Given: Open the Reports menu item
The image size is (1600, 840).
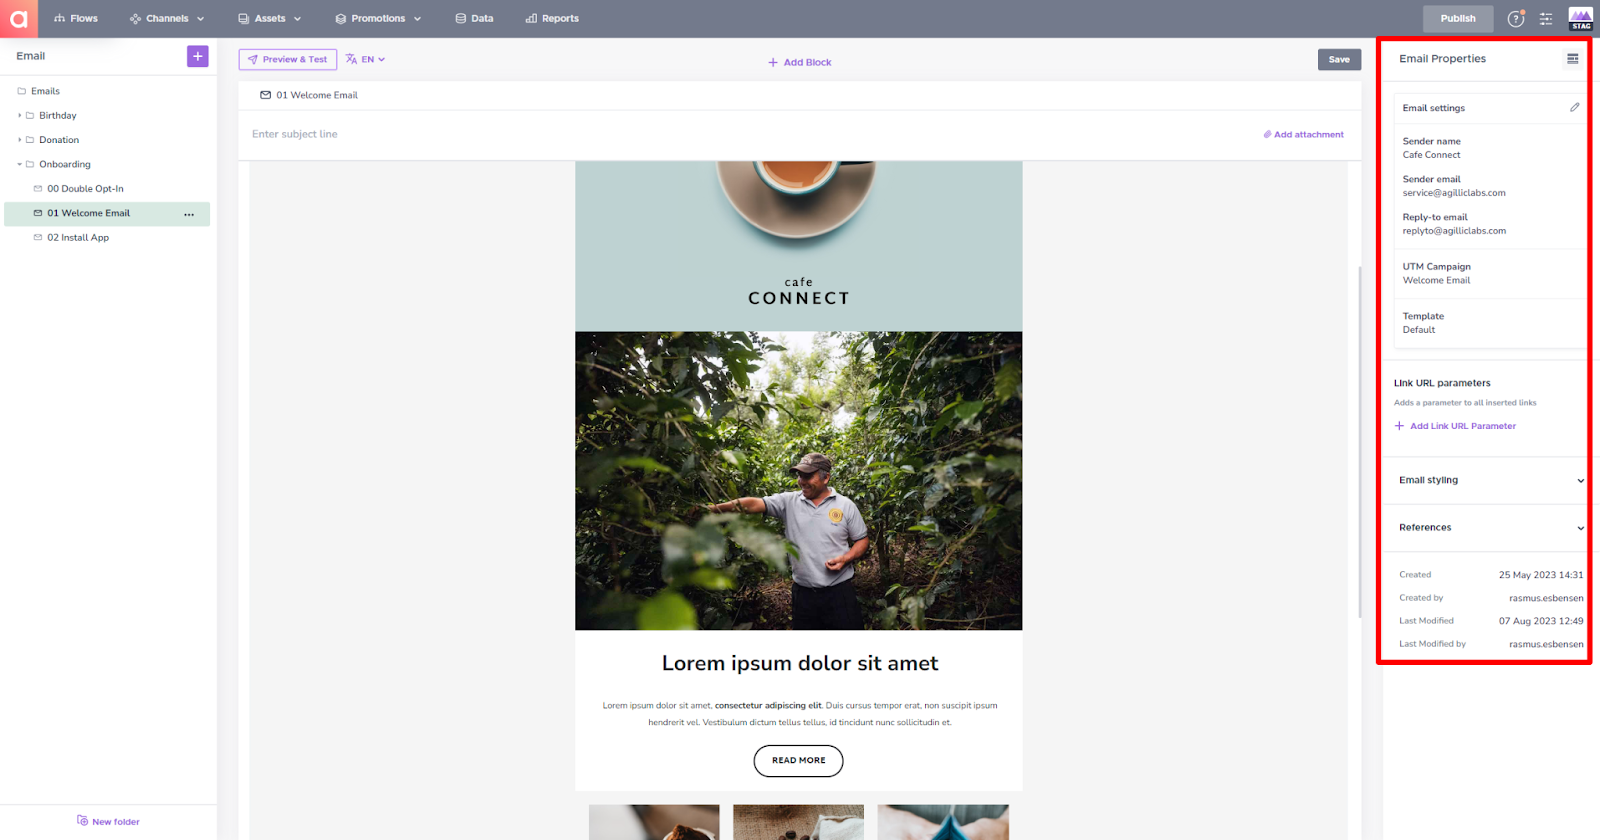Looking at the screenshot, I should pyautogui.click(x=552, y=19).
